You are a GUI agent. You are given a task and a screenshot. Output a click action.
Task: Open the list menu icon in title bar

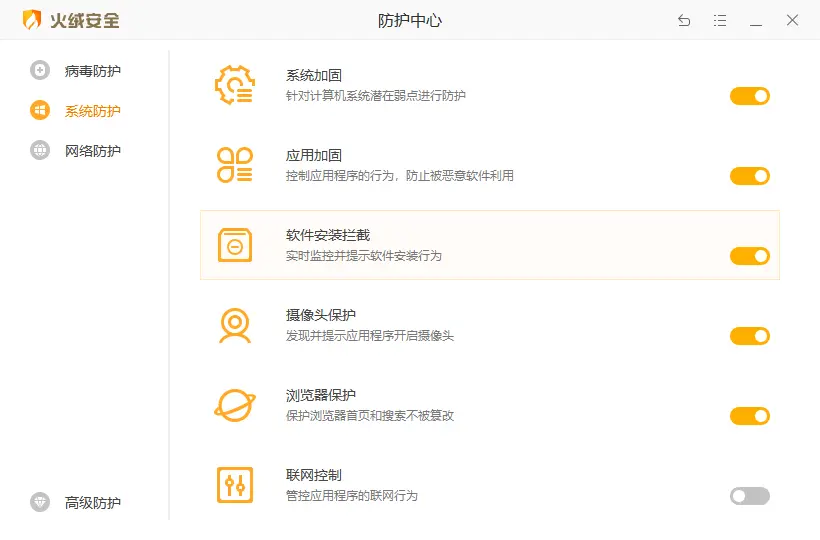tap(720, 20)
